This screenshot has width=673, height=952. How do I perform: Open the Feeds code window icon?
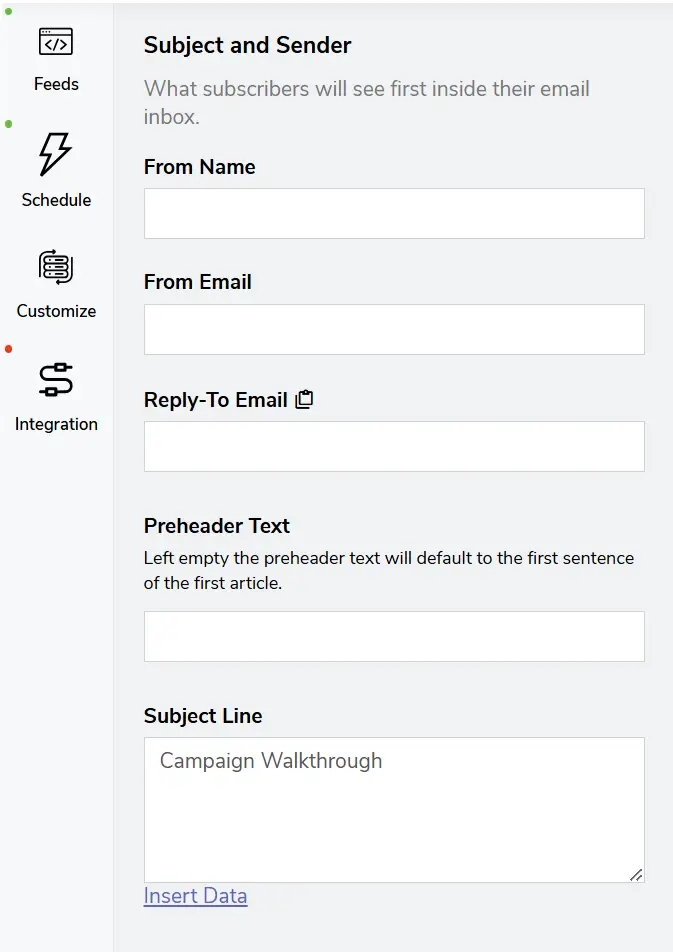[x=56, y=43]
